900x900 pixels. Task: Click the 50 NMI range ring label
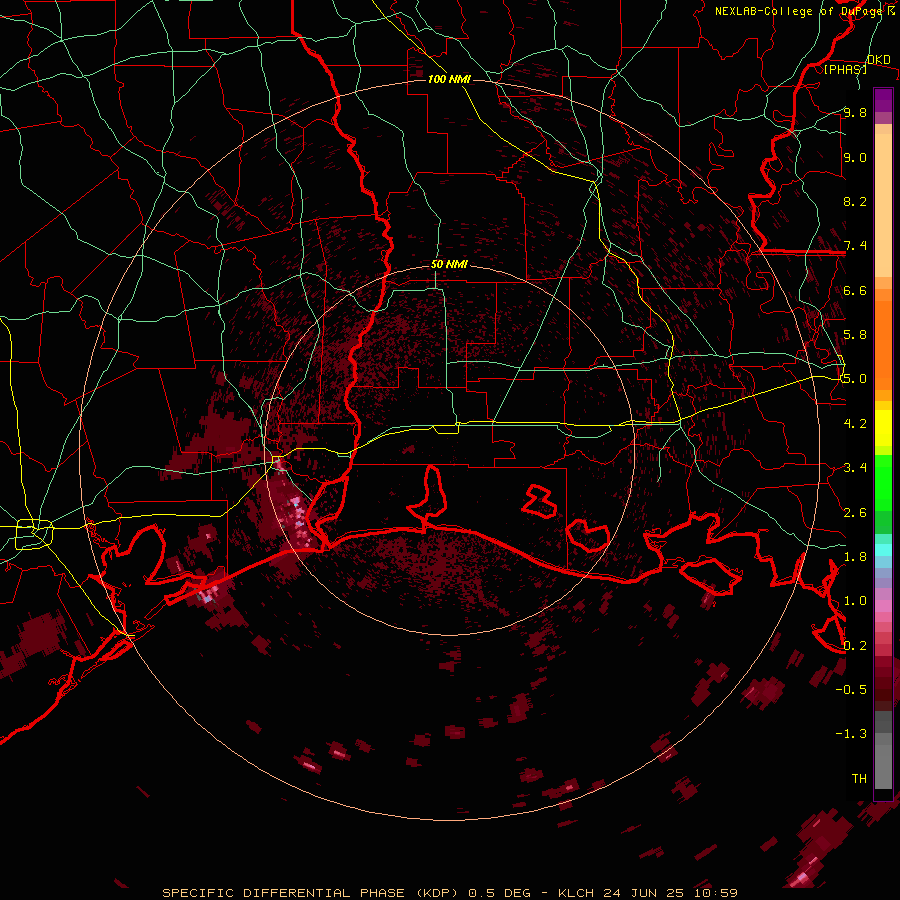[x=449, y=265]
